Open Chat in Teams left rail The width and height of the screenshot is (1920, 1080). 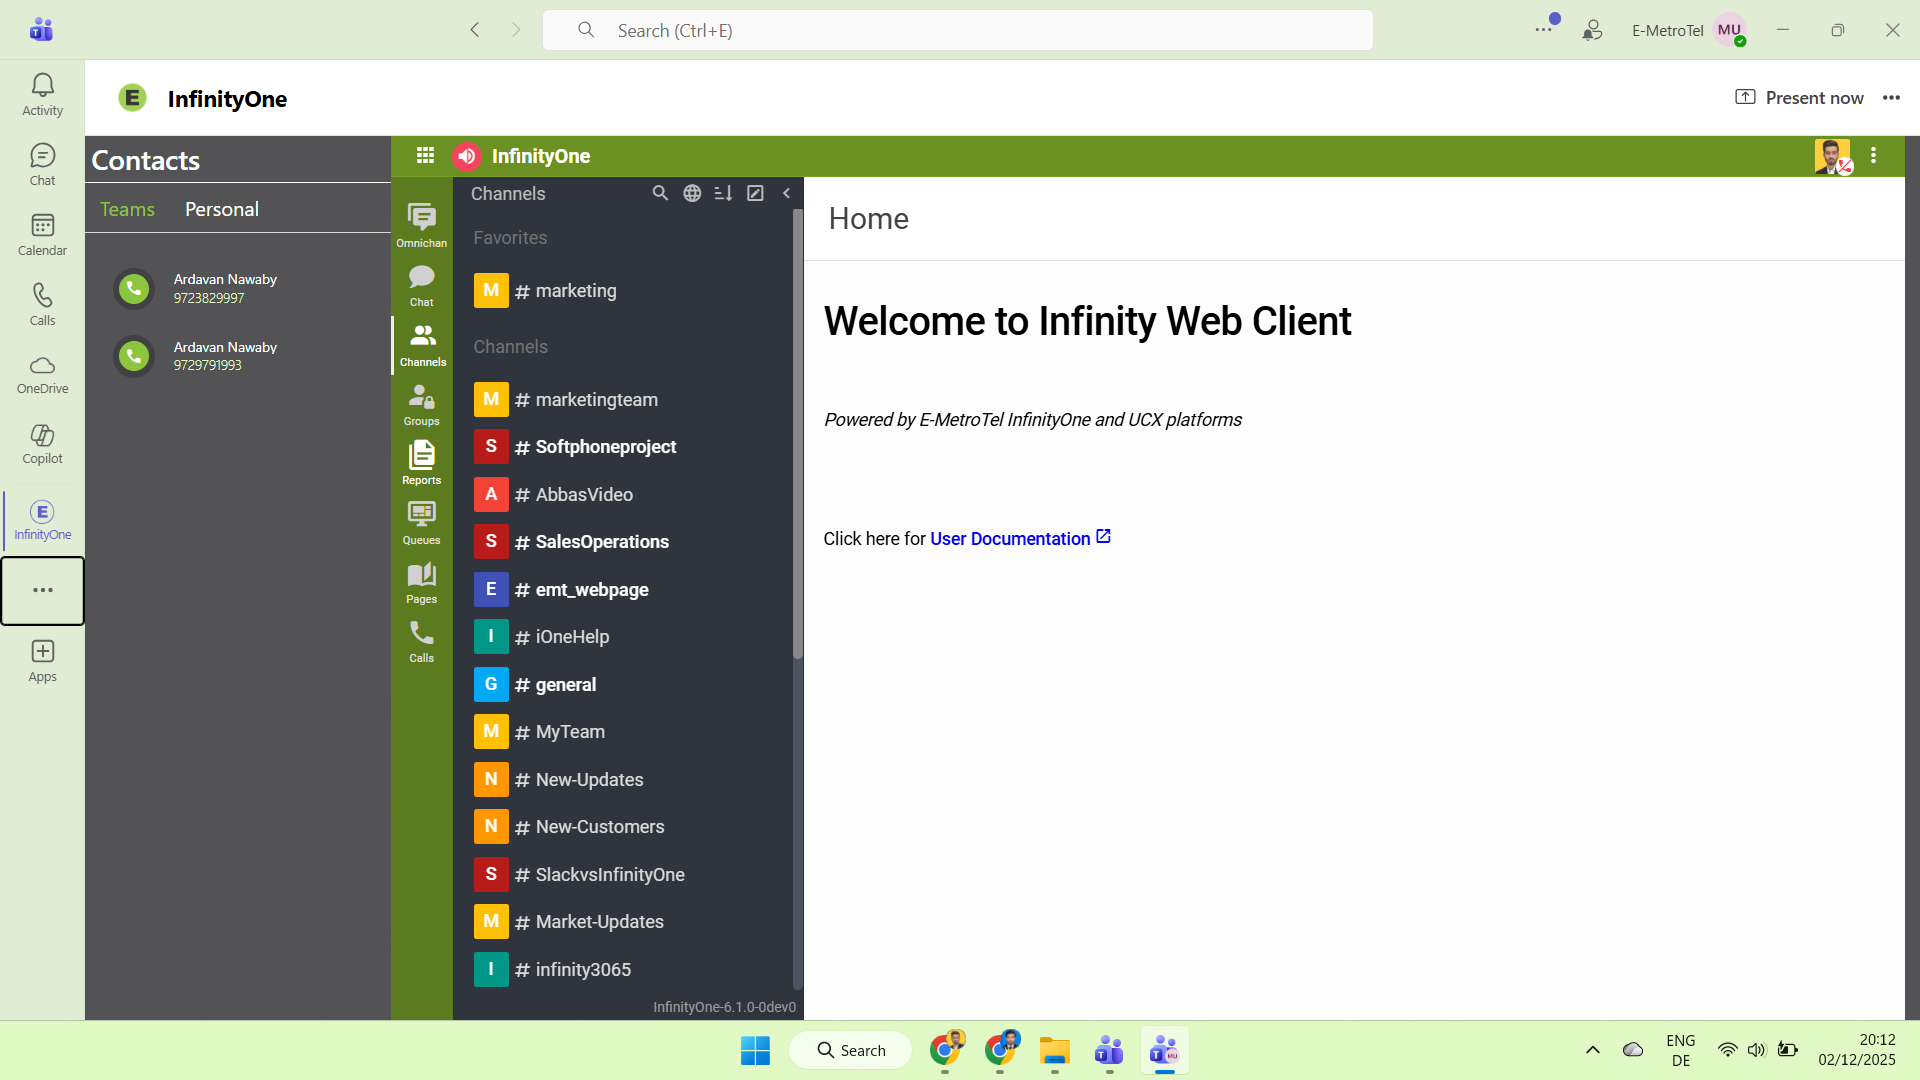tap(42, 165)
